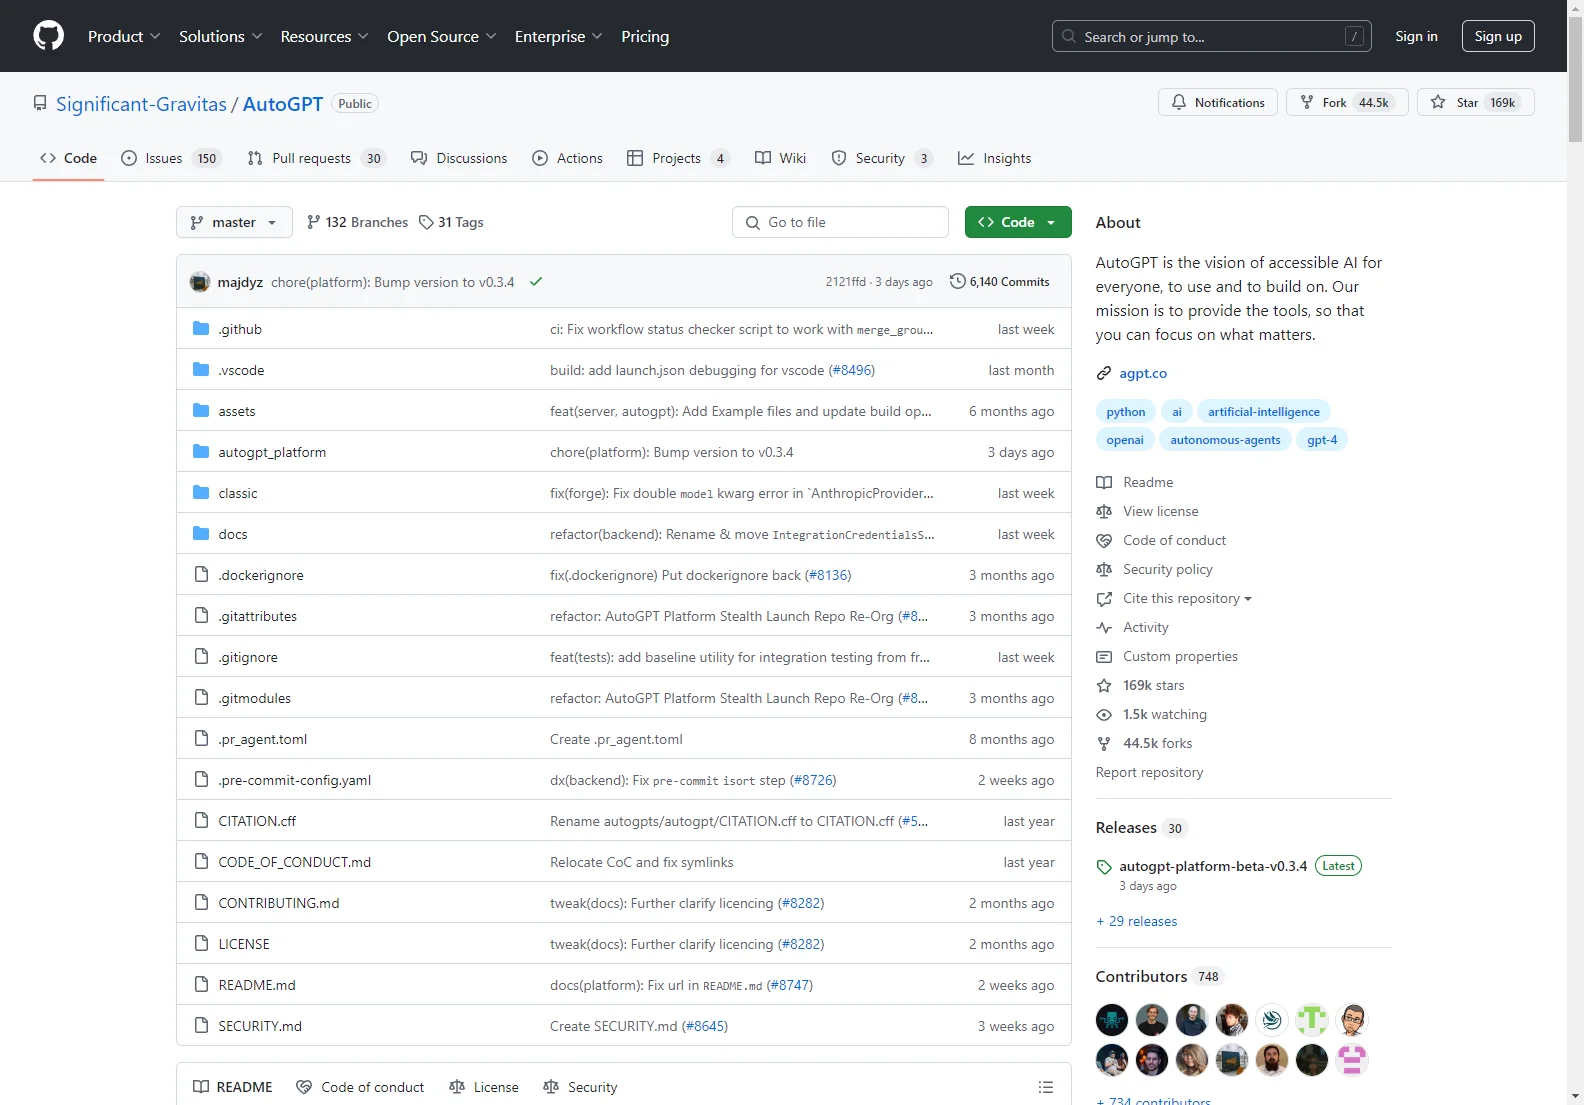
Task: Open the green Code dropdown button
Action: pyautogui.click(x=1018, y=222)
